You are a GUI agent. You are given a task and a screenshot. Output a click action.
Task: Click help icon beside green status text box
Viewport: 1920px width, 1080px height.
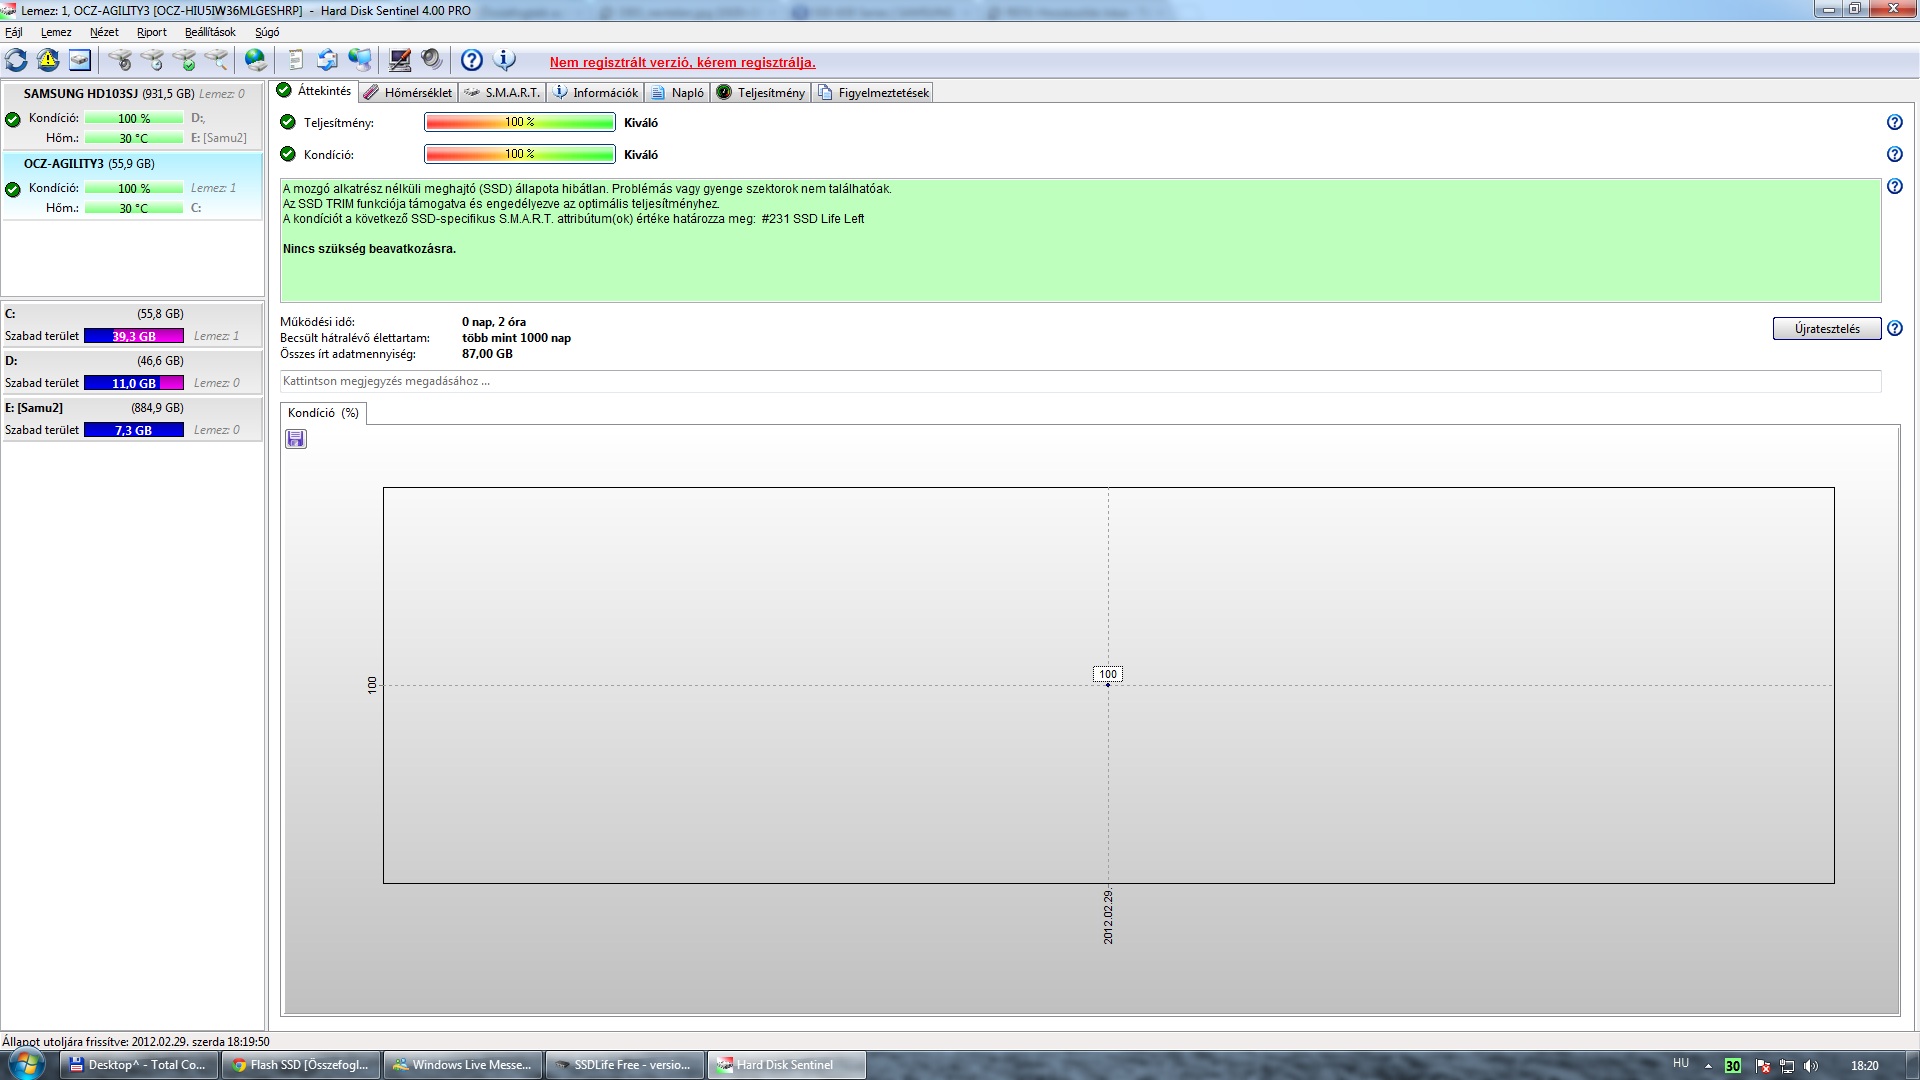click(x=1894, y=186)
